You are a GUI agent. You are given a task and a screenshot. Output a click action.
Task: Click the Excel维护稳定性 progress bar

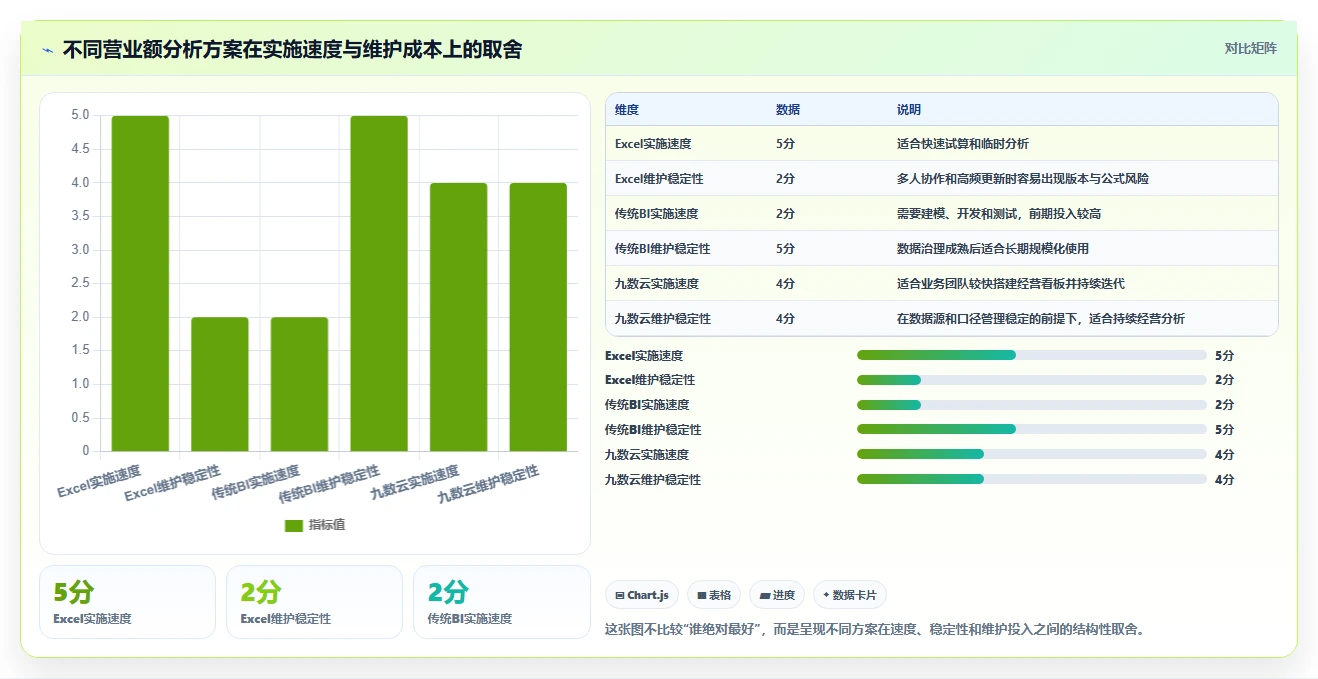(x=1031, y=380)
